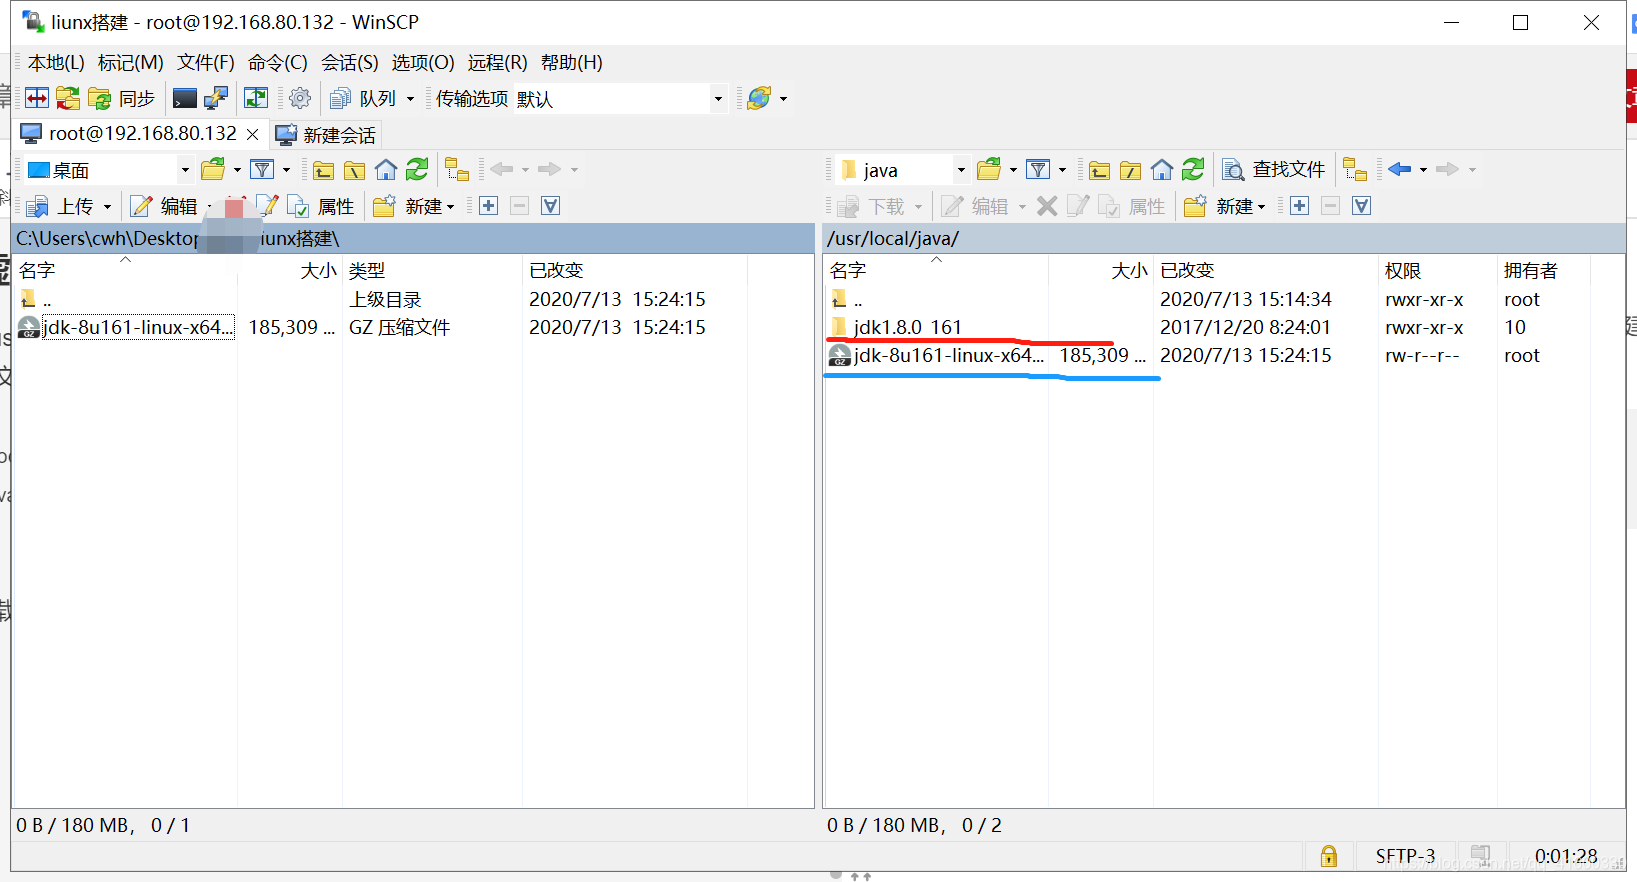The image size is (1637, 882).
Task: Go to parent directory in local panel
Action: (x=323, y=170)
